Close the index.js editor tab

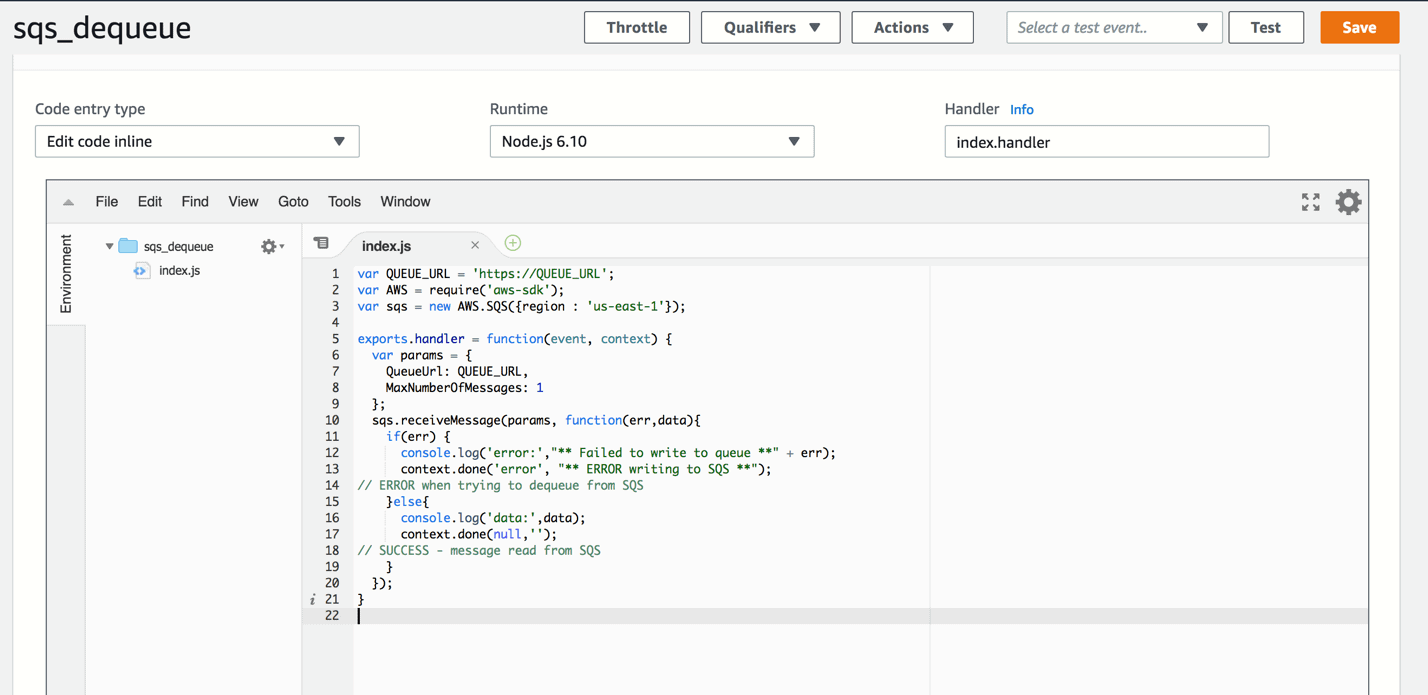(475, 245)
